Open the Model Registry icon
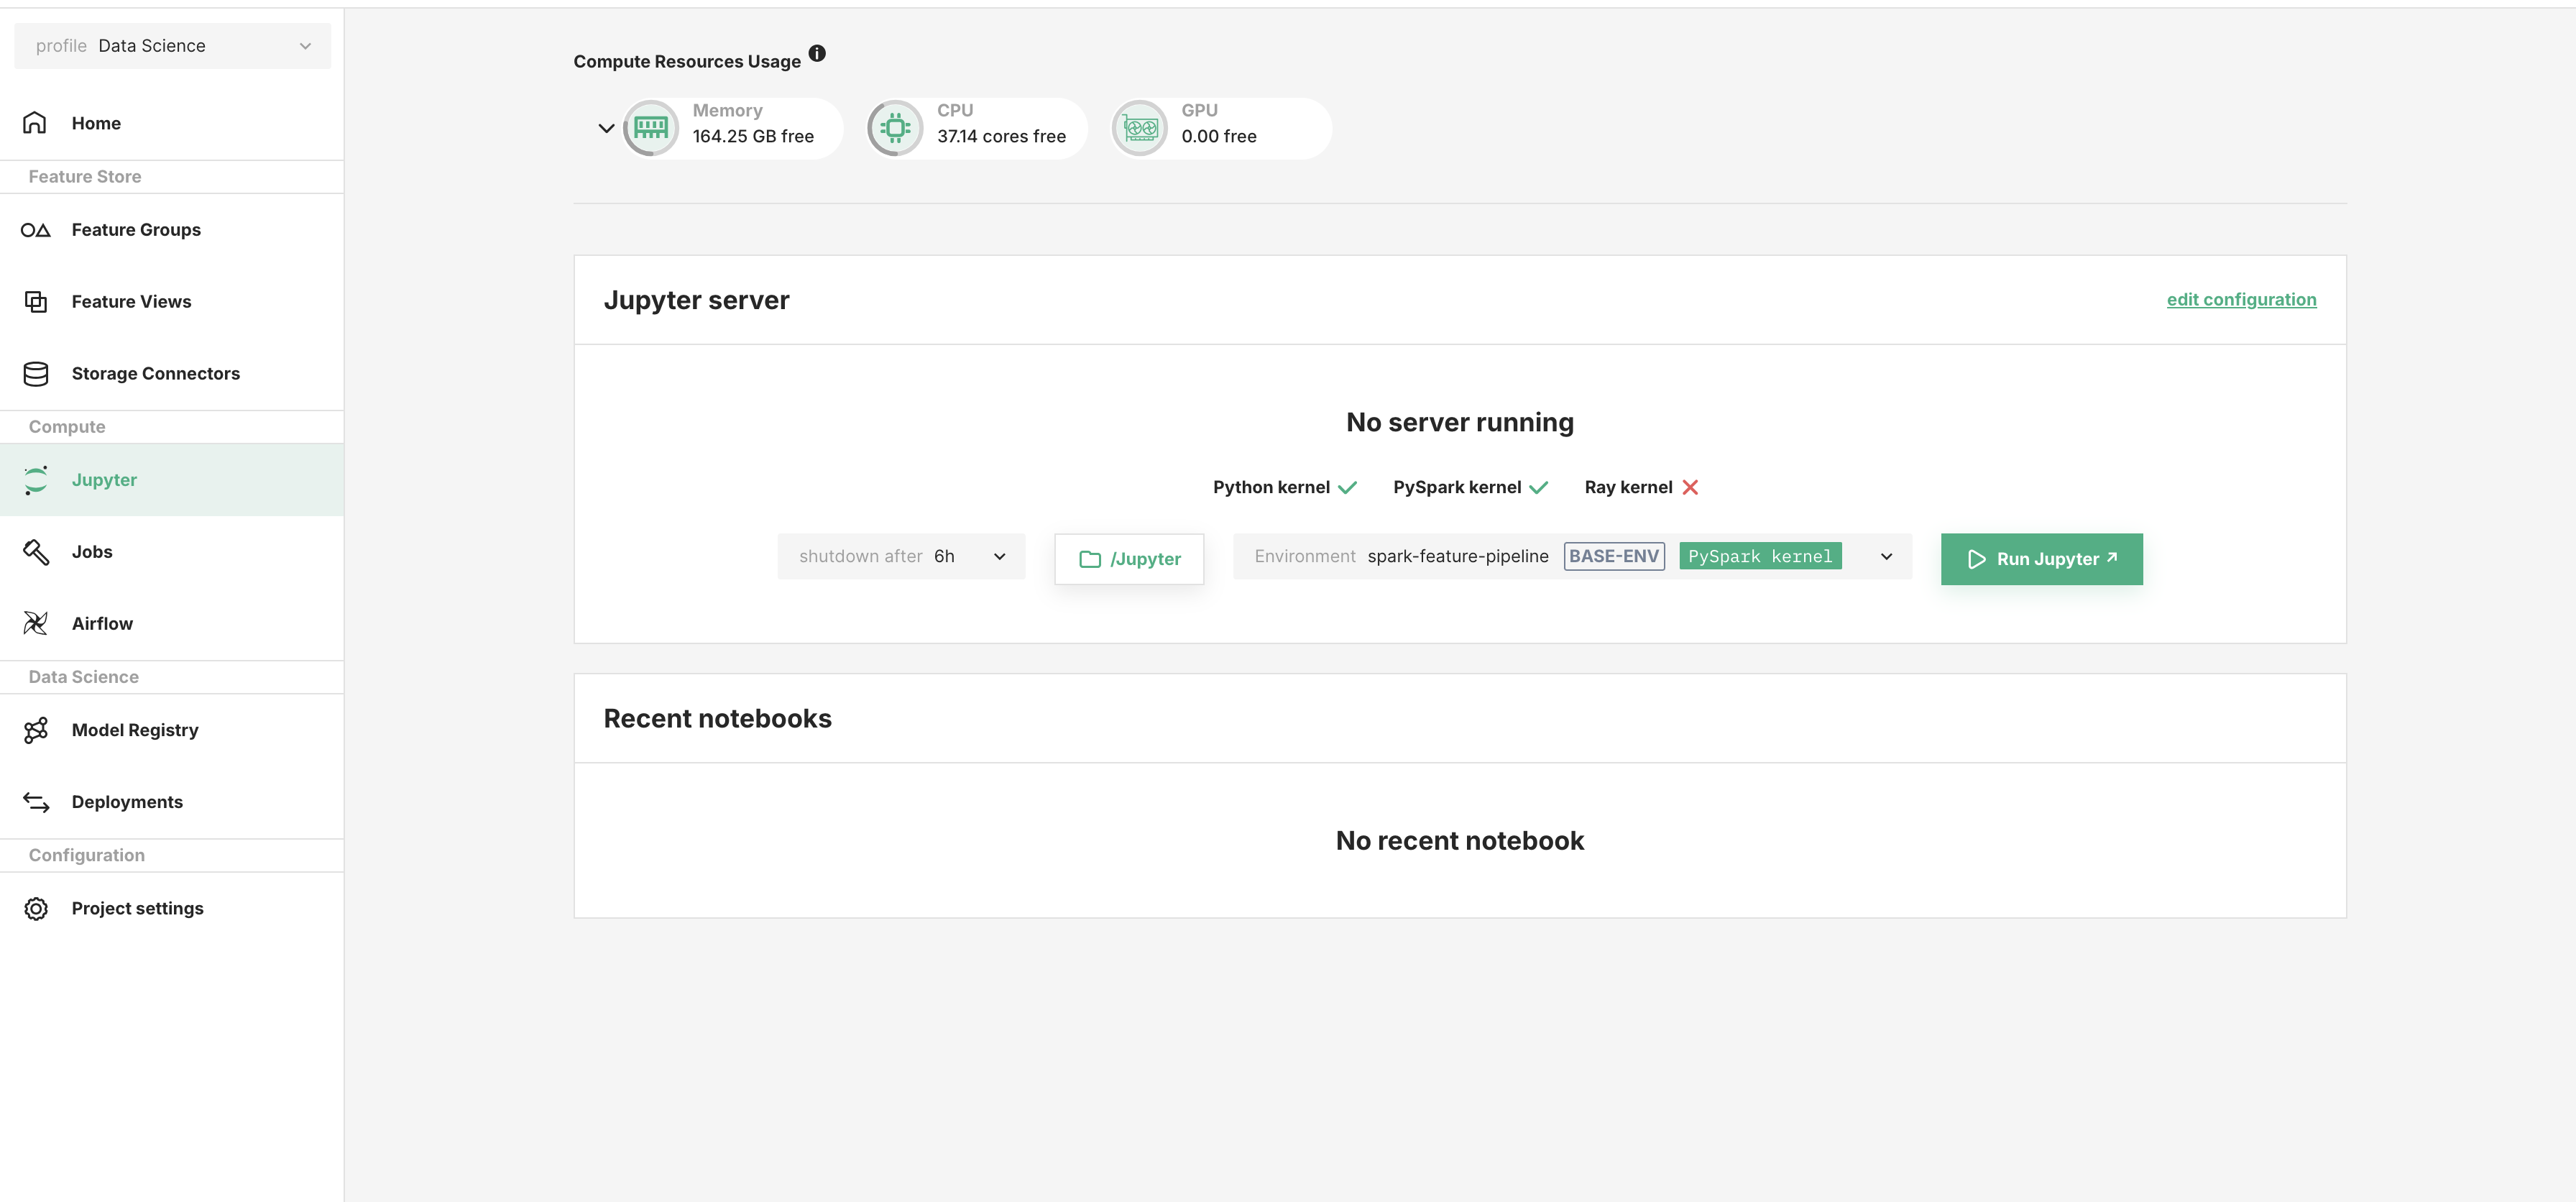Viewport: 2576px width, 1202px height. pyautogui.click(x=36, y=730)
